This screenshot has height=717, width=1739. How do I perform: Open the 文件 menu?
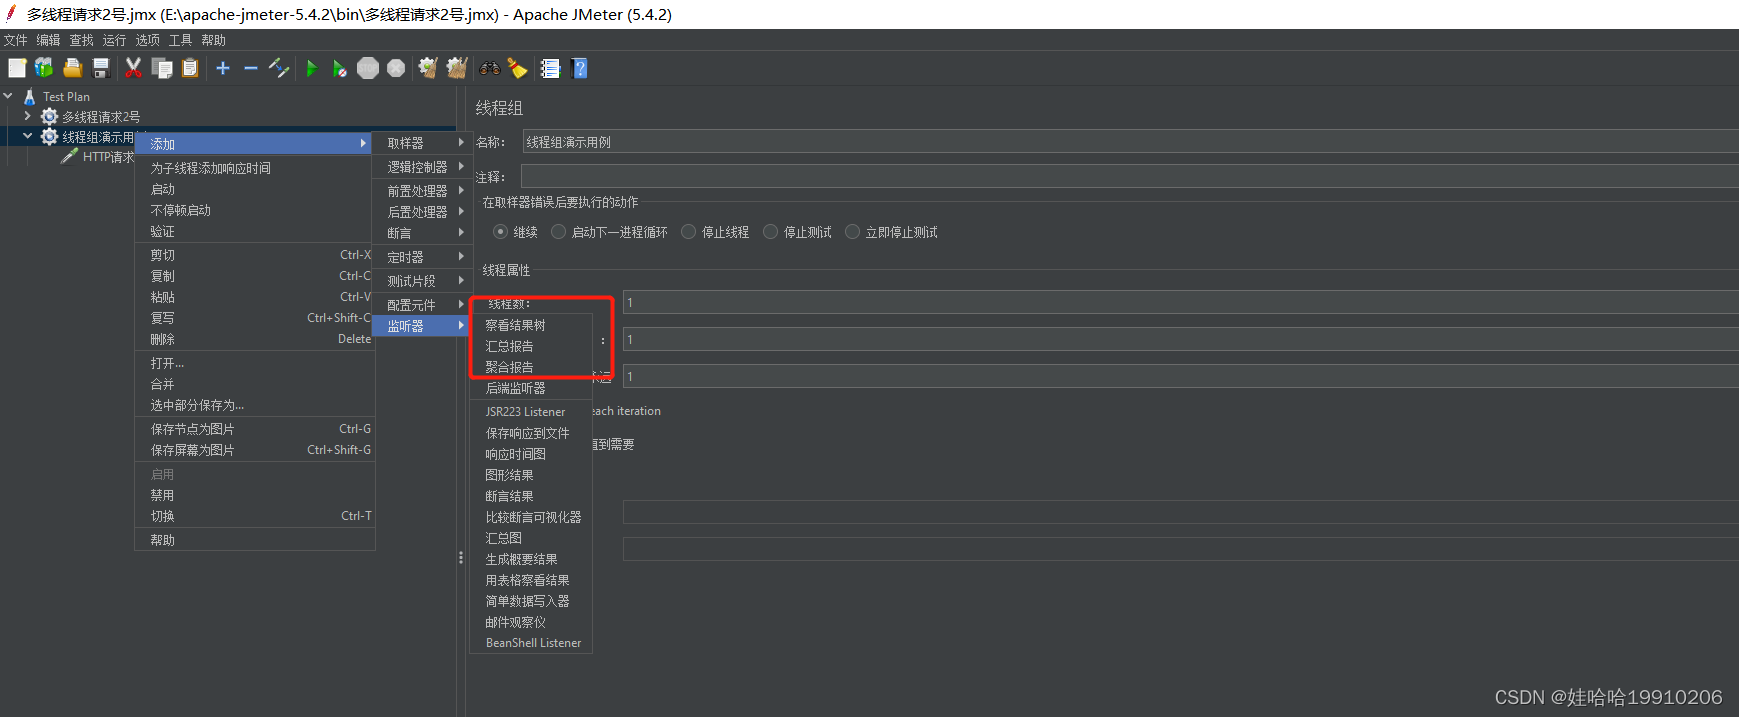(x=16, y=40)
